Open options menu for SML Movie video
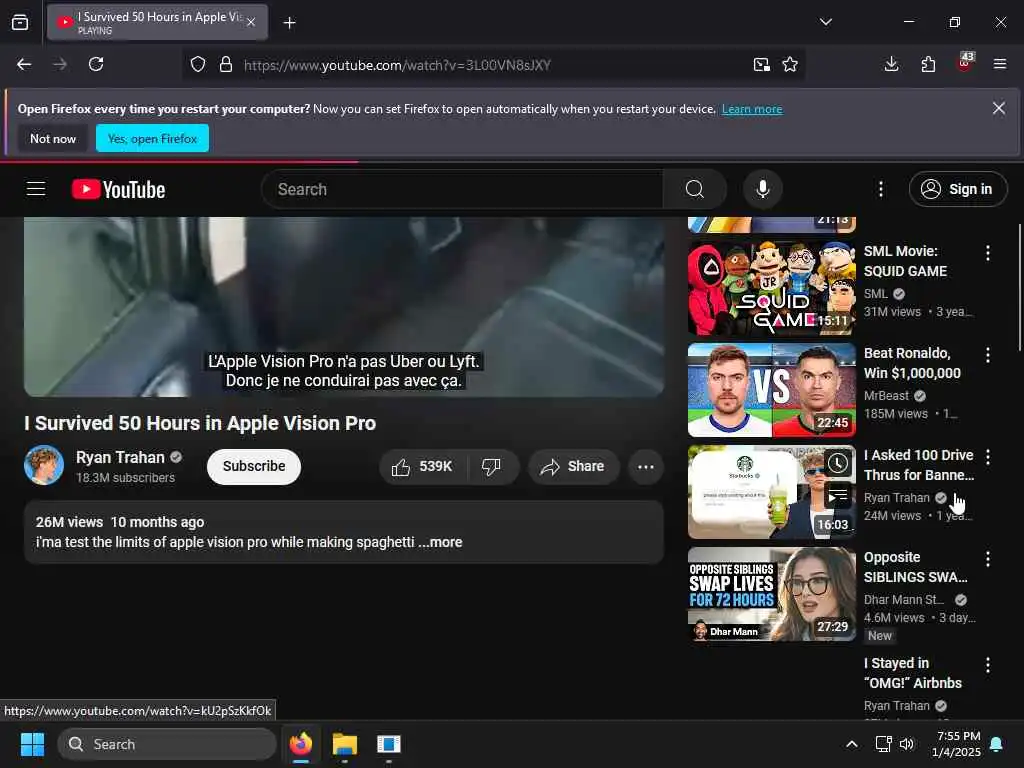This screenshot has height=768, width=1024. click(x=987, y=253)
